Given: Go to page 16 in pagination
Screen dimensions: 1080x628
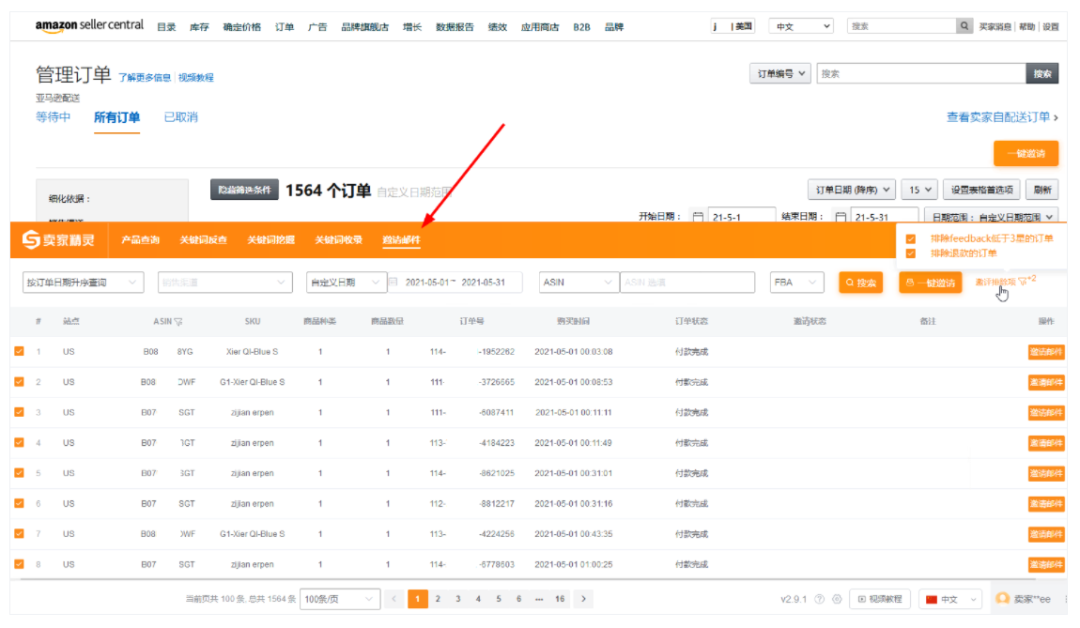Looking at the screenshot, I should [x=560, y=599].
